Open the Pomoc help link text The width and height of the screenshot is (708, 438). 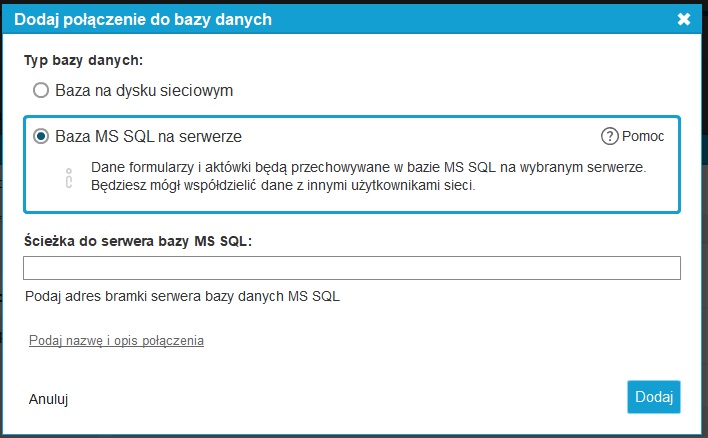pos(643,136)
